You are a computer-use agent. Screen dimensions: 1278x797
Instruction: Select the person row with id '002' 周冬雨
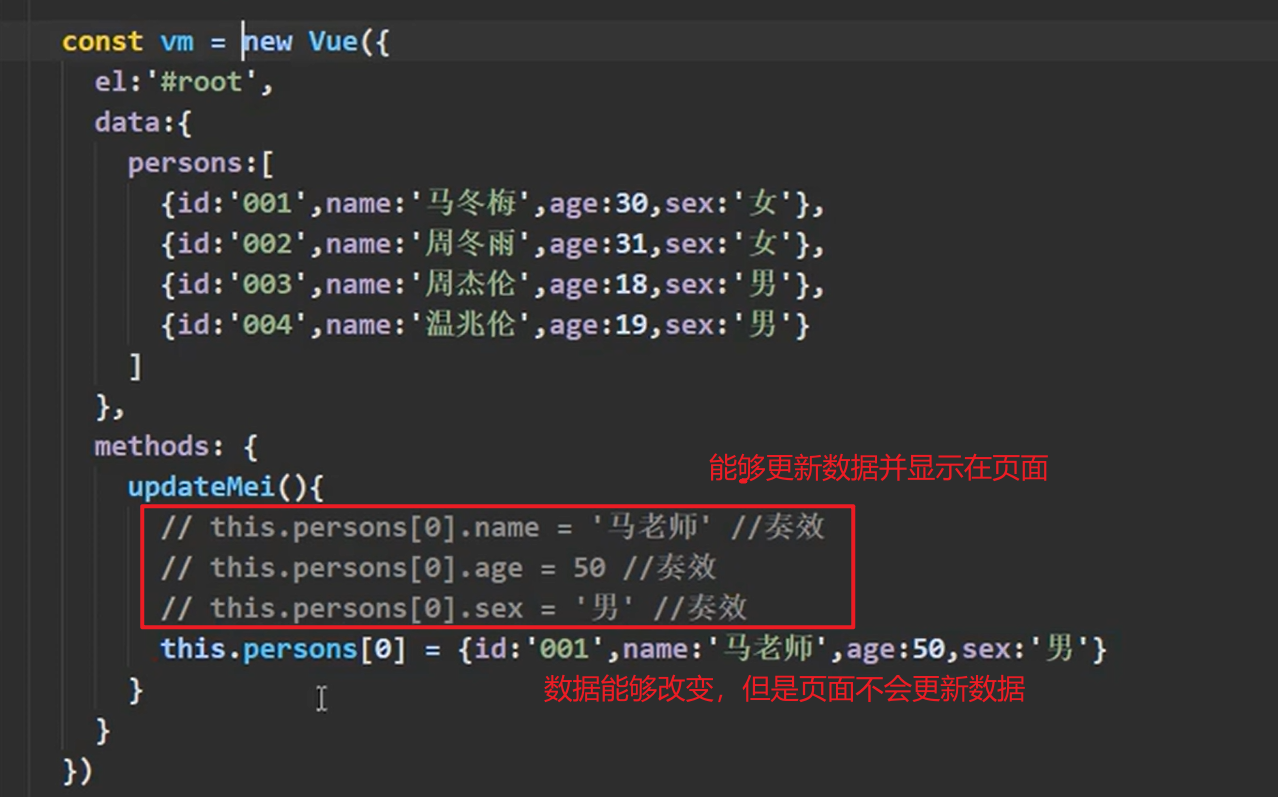coord(493,244)
